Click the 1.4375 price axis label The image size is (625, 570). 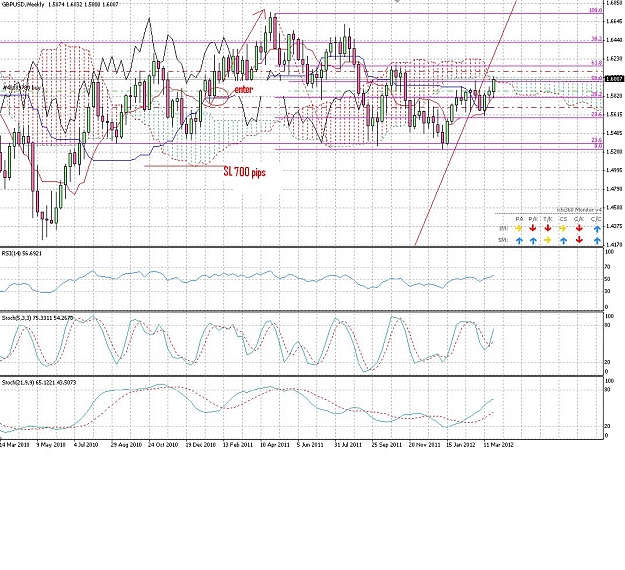click(x=614, y=226)
